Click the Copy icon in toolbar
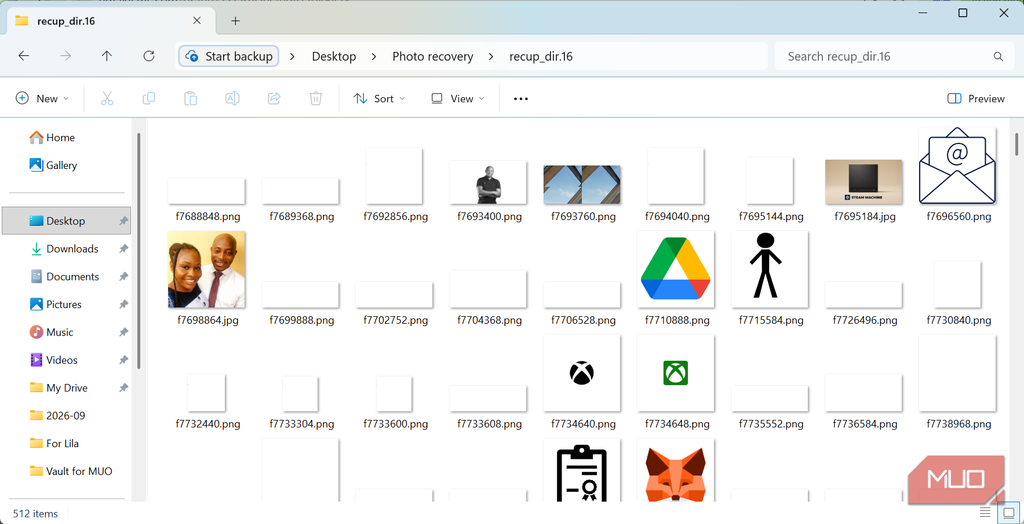The height and width of the screenshot is (524, 1024). [149, 99]
